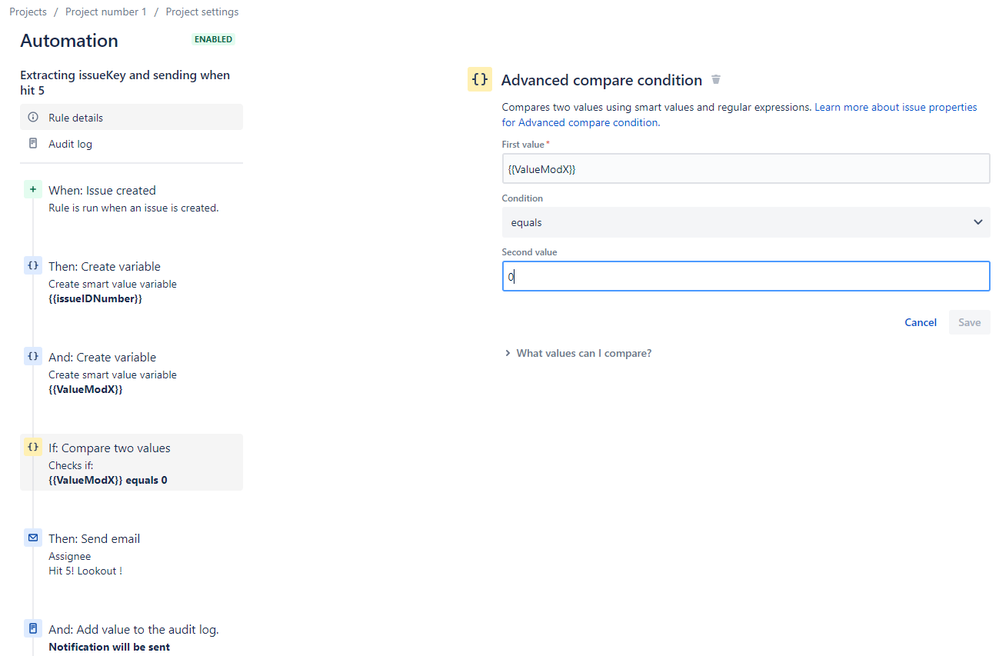The width and height of the screenshot is (999, 656).
Task: Click the envelope icon for Send email action
Action: coord(33,538)
